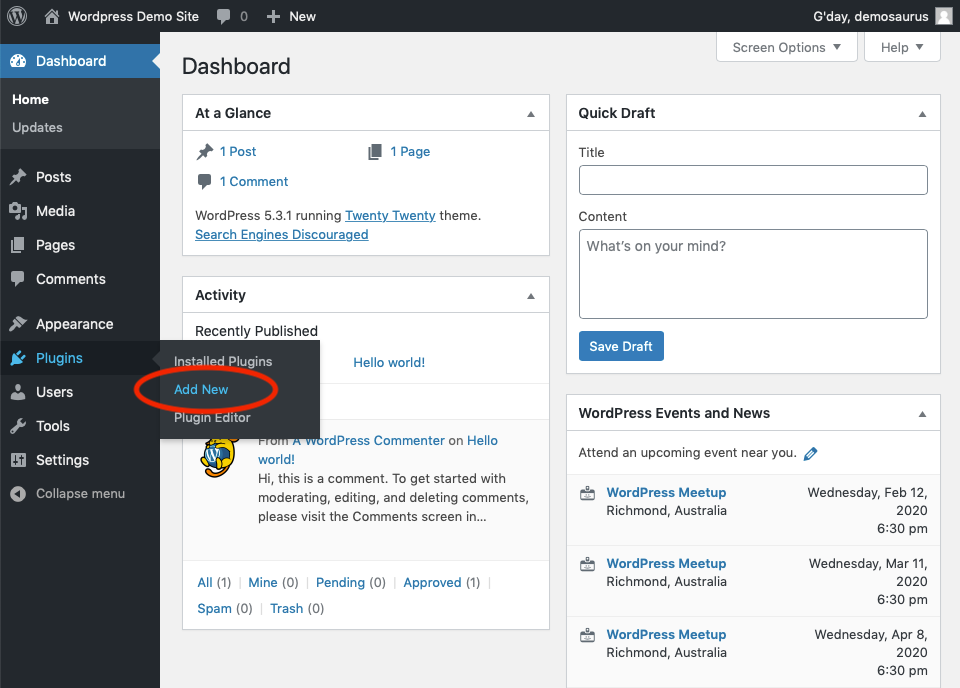960x688 pixels.
Task: Open the Appearance menu label
Action: [75, 324]
